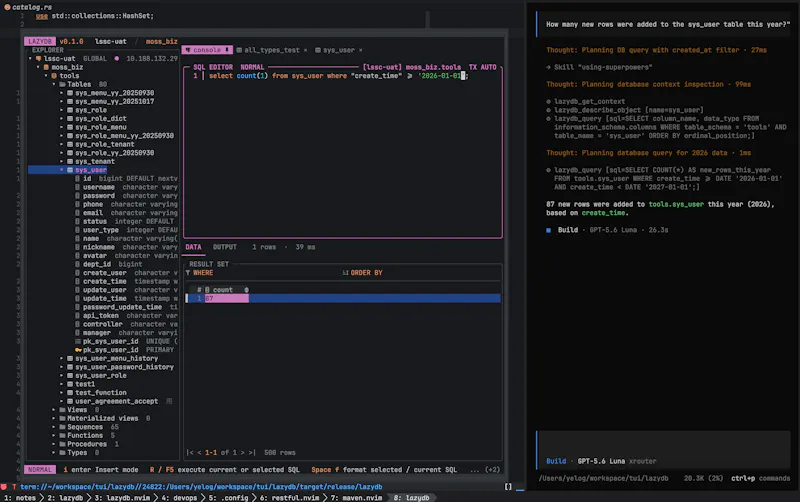Close the sys_user tab with its x
Screen dimensions: 800x502
coord(361,50)
